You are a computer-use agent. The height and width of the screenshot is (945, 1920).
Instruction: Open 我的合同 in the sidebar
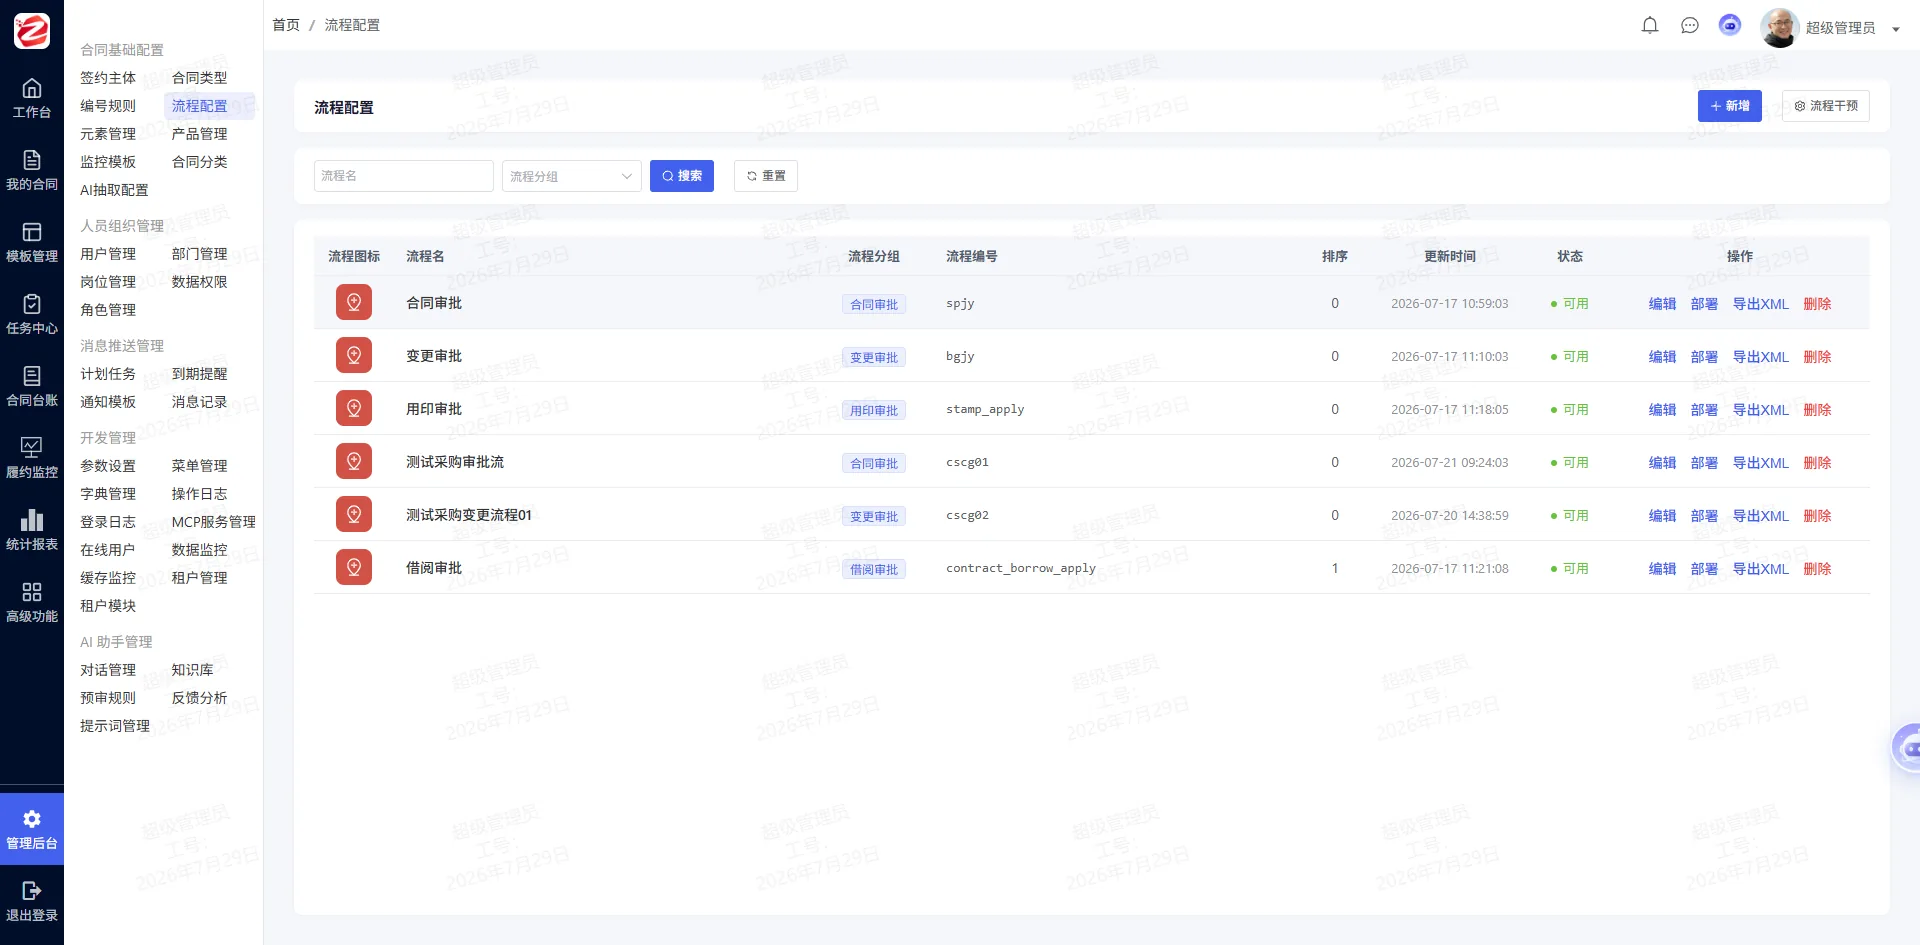32,170
